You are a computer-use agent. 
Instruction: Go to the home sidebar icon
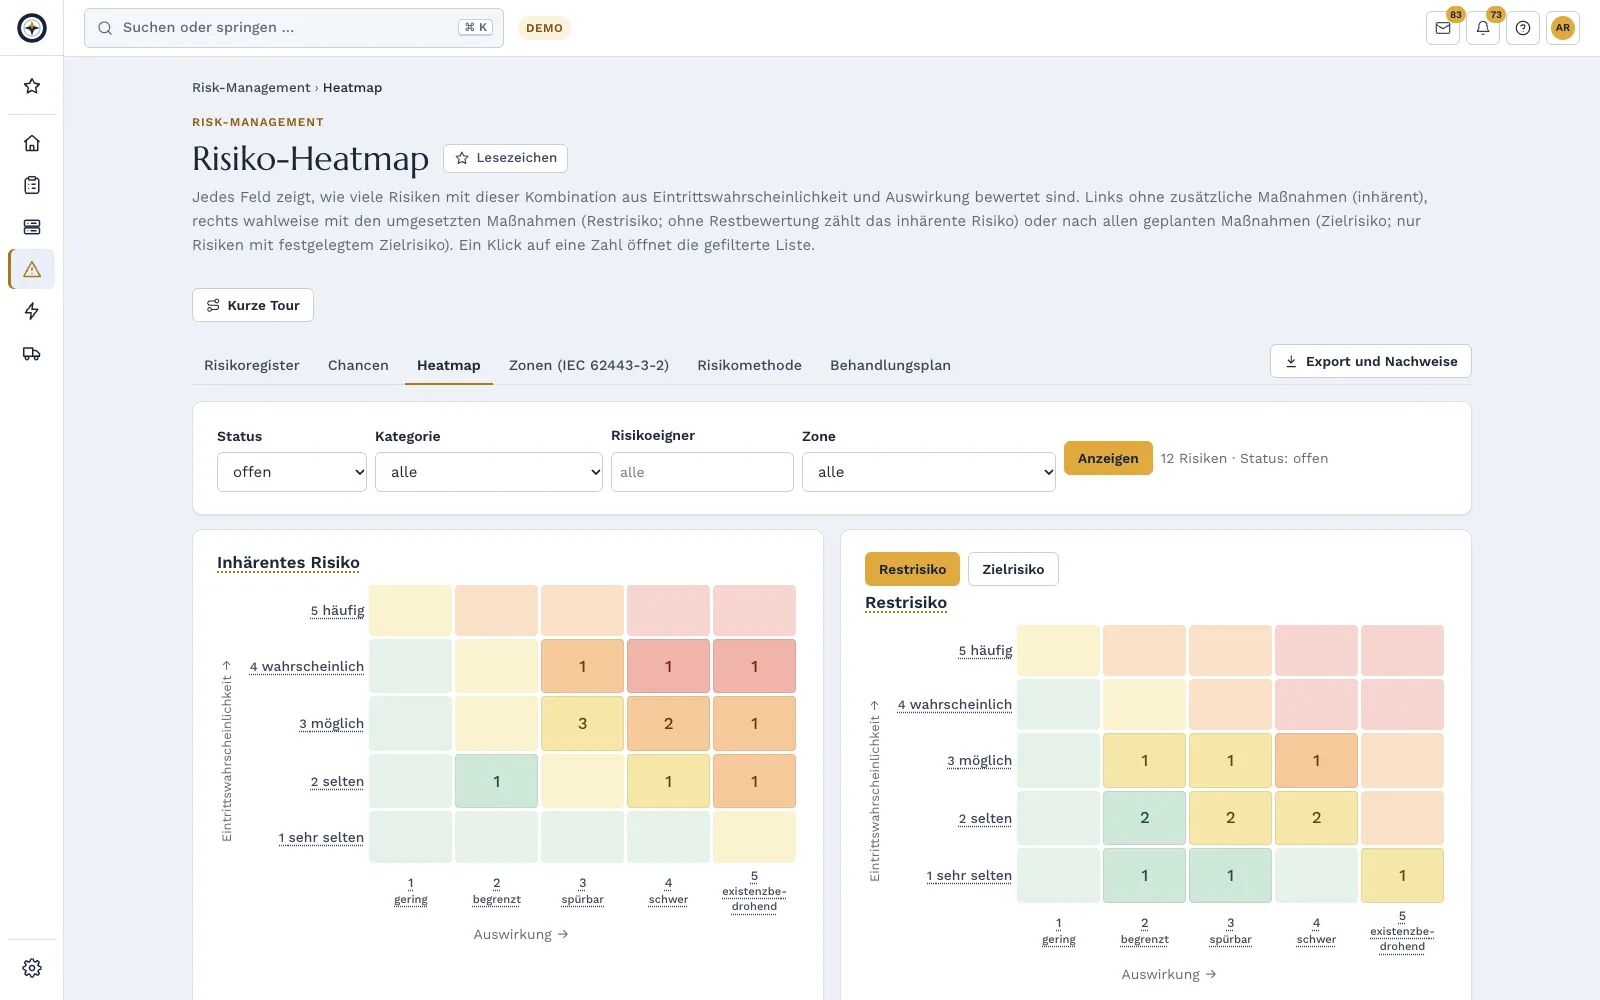[x=32, y=143]
